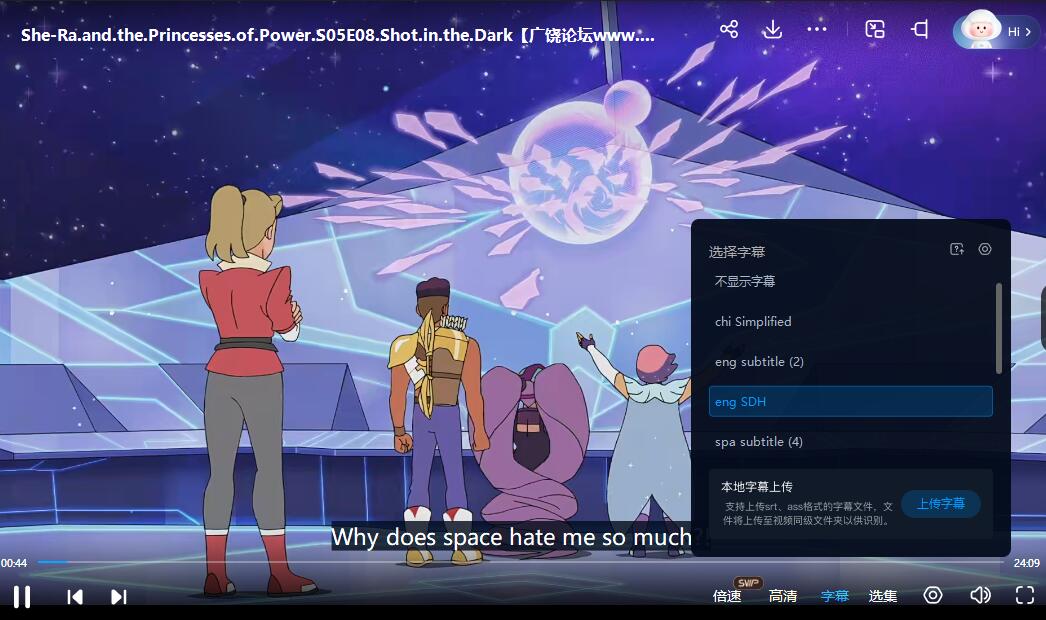Viewport: 1046px width, 620px height.
Task: Choose the 'eng subtitle (2)' track
Action: 851,362
